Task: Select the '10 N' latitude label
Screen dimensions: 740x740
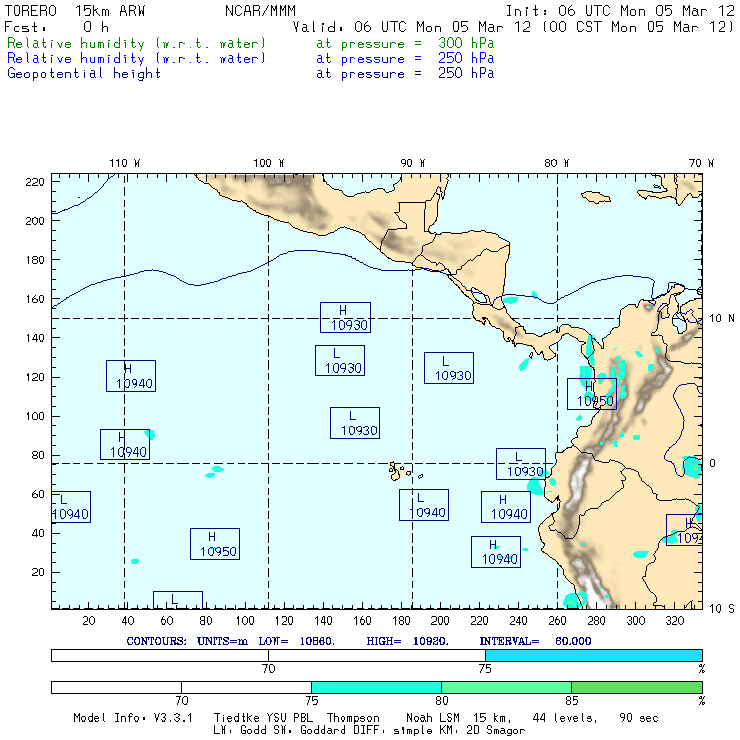Action: (722, 319)
